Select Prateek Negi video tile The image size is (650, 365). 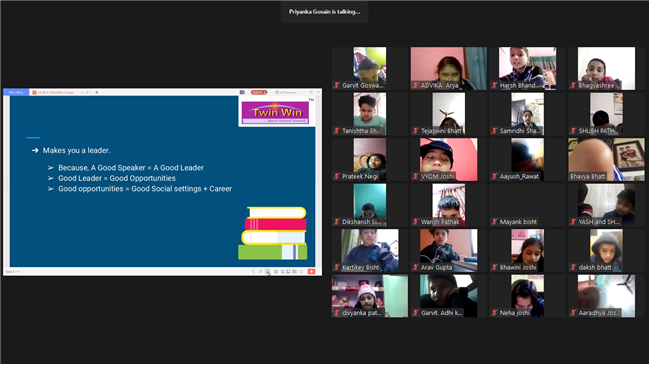(370, 160)
